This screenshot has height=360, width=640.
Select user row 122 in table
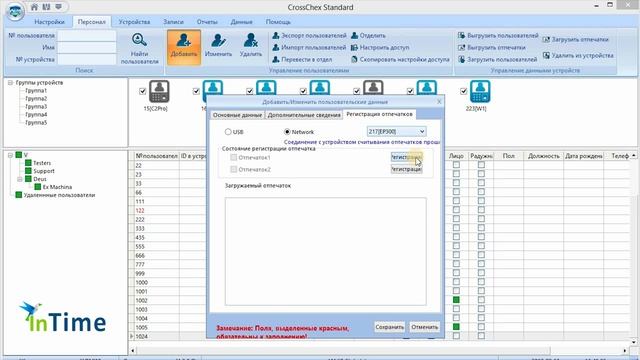140,210
